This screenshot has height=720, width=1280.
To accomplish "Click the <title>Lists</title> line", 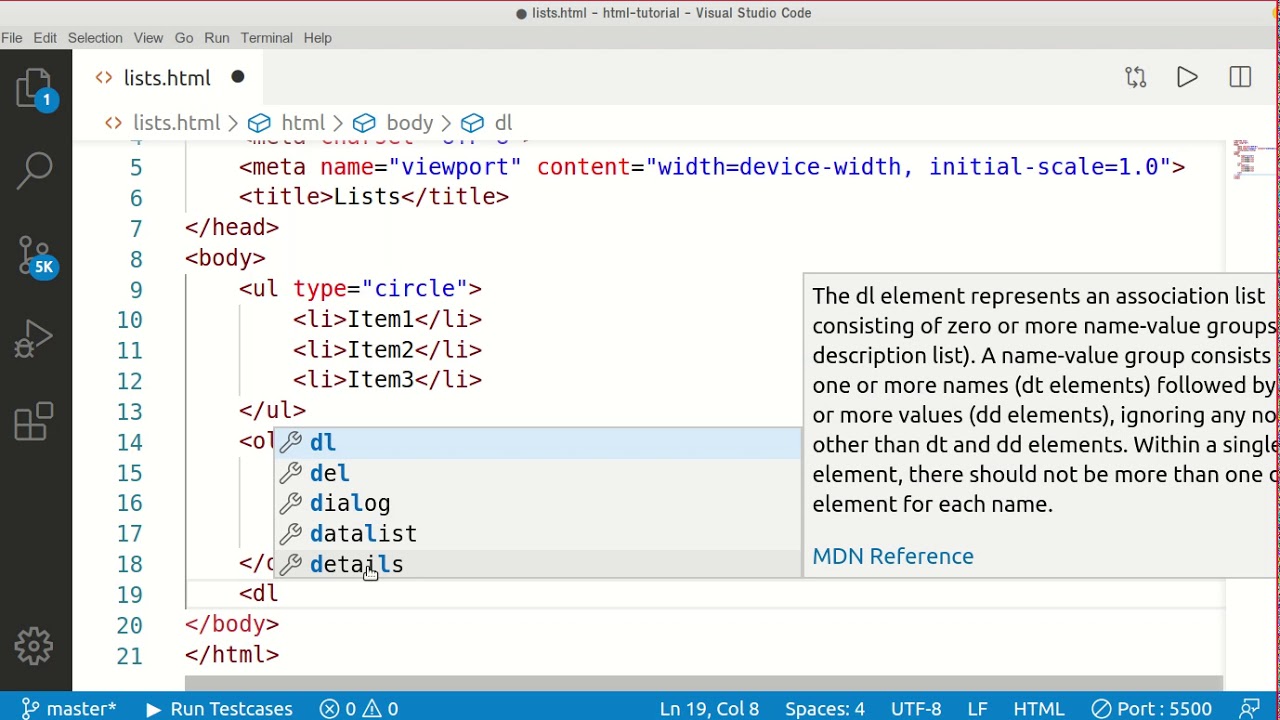I will click(x=374, y=197).
